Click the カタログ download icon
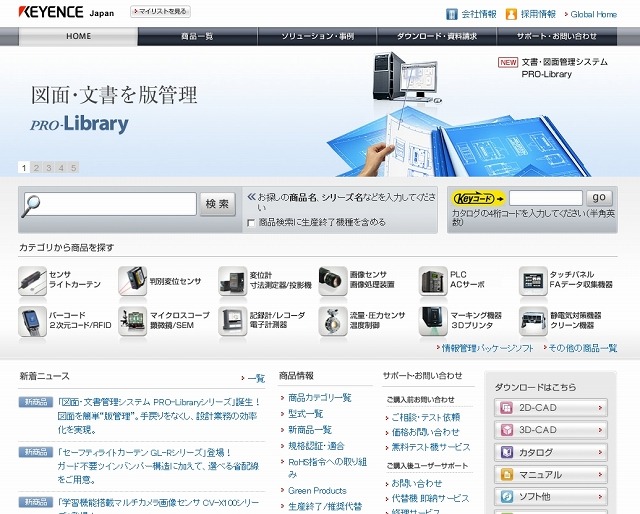The width and height of the screenshot is (640, 514). [507, 452]
